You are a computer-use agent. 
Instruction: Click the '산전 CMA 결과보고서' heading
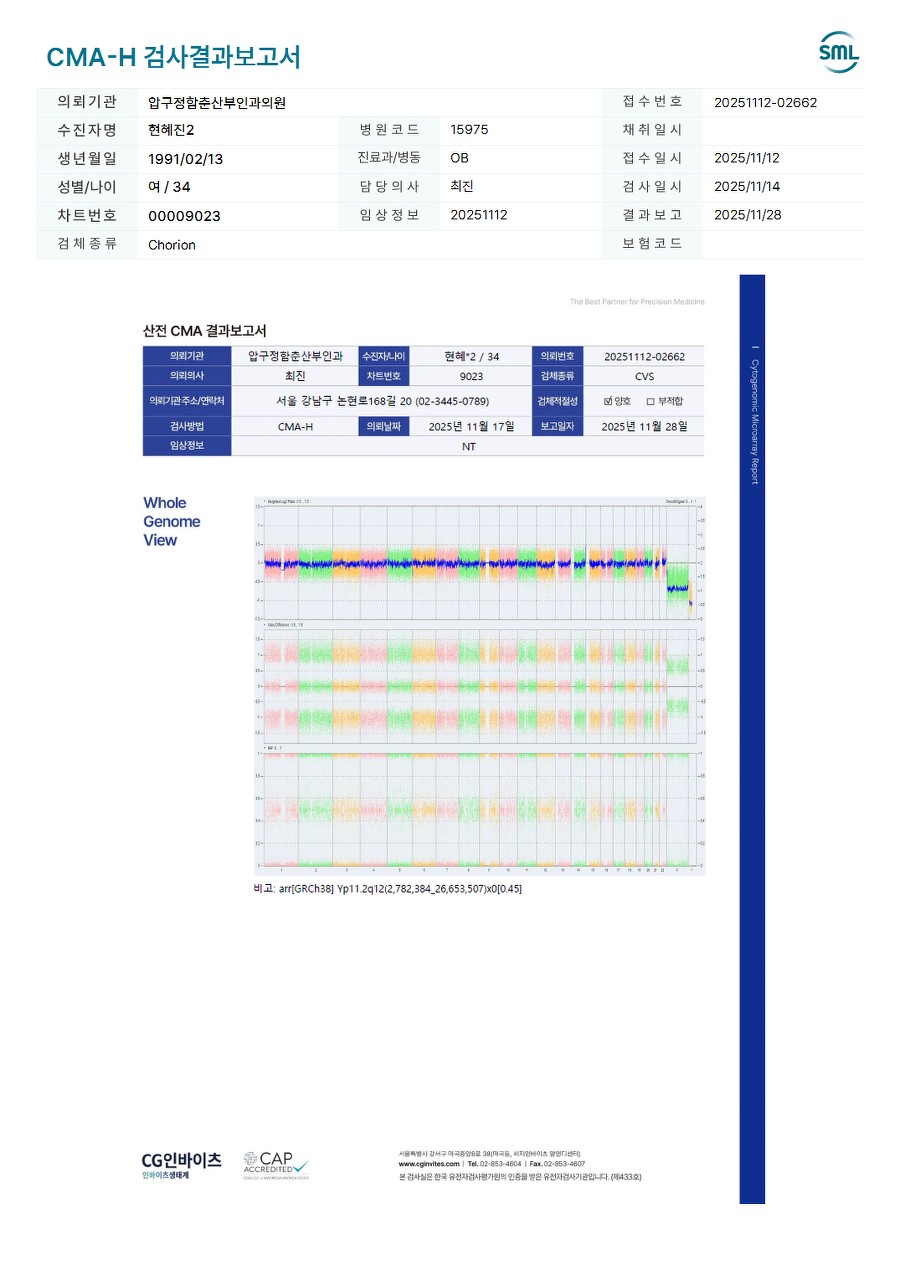point(205,330)
